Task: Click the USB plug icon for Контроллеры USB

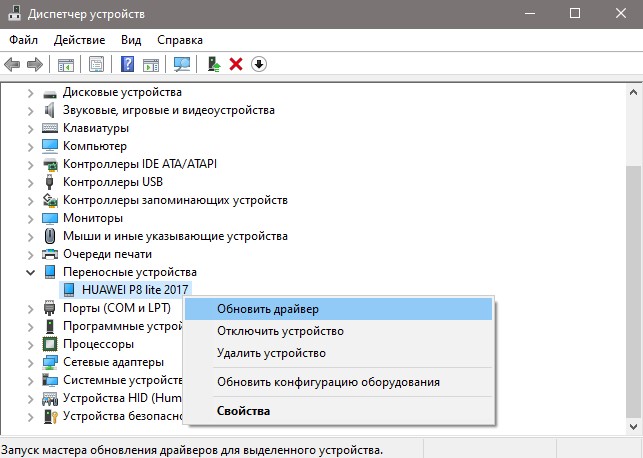Action: [50, 182]
